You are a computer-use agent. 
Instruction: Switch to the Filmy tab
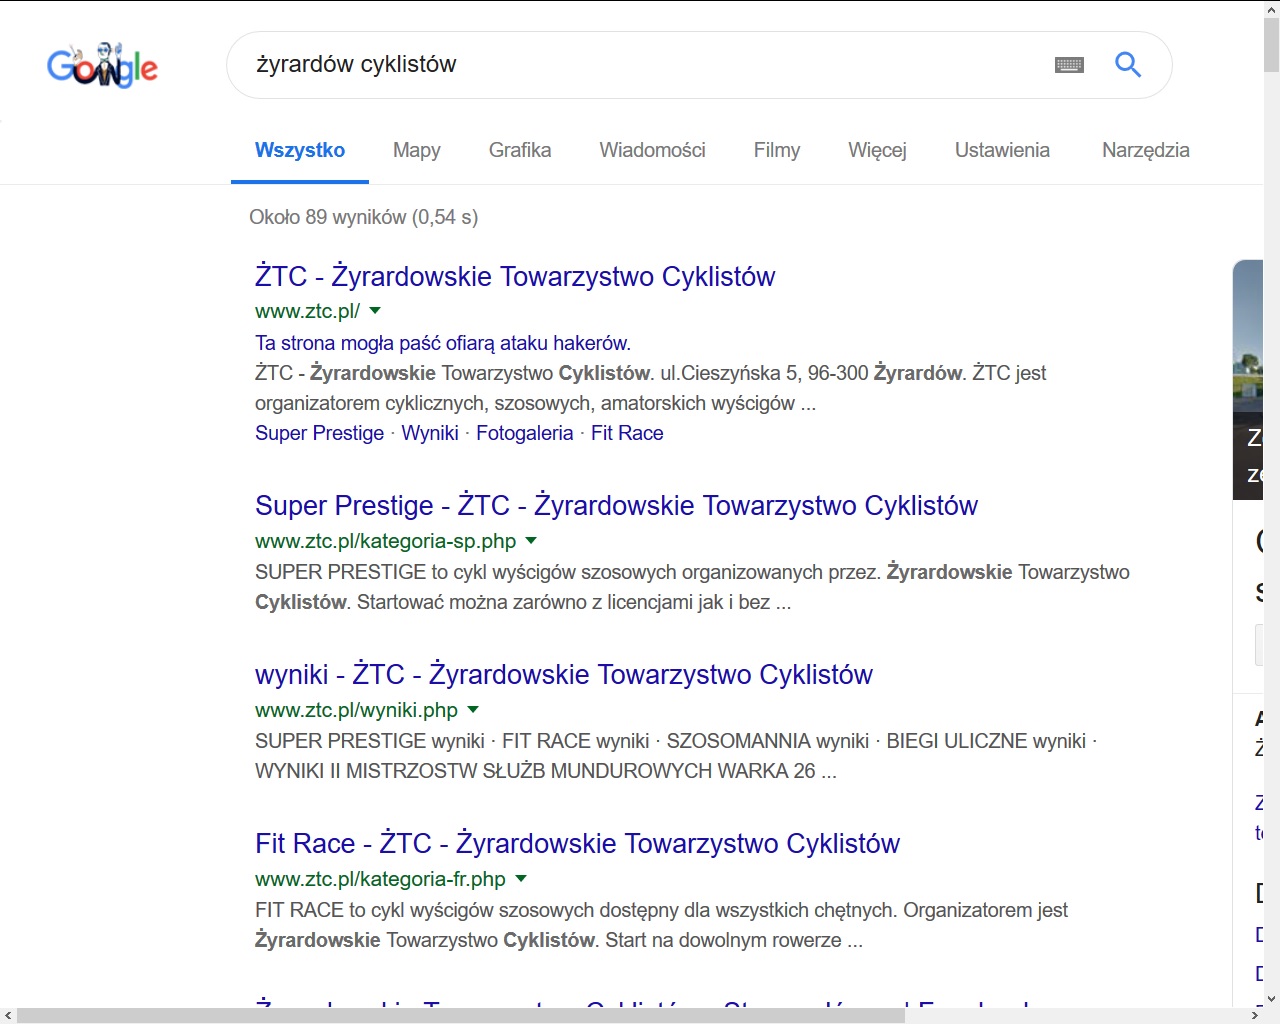click(776, 150)
